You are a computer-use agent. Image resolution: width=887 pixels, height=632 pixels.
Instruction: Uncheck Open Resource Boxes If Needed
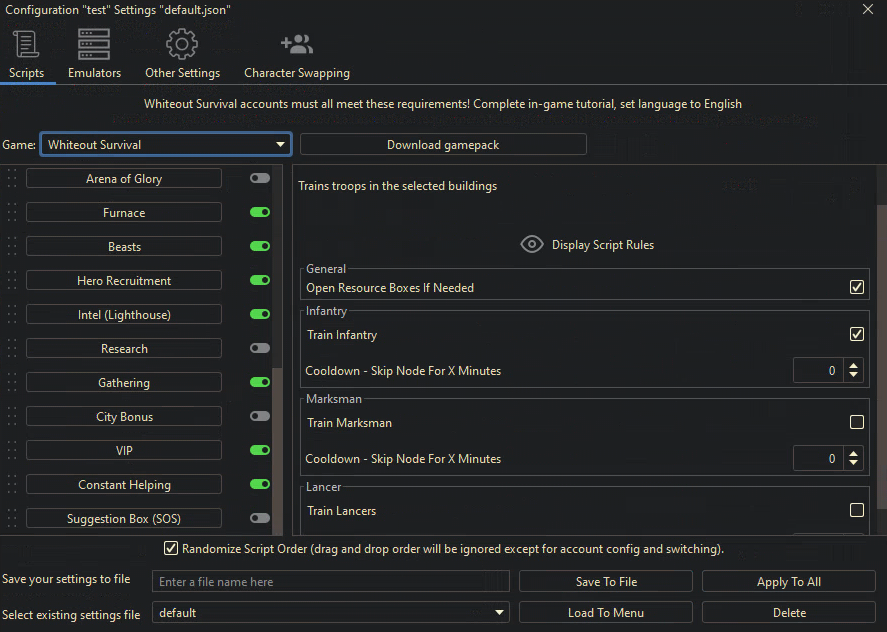coord(856,287)
